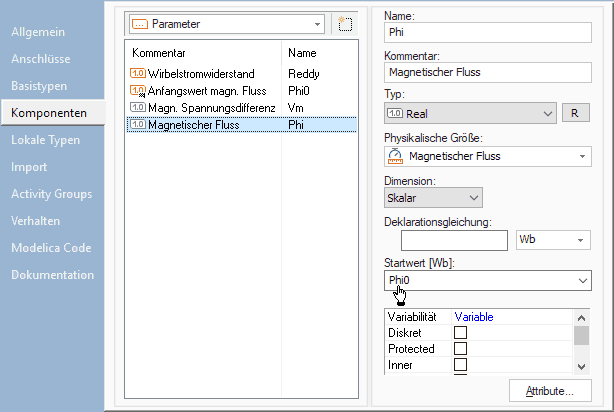
Task: Open the Verhalten tab
Action: (35, 221)
